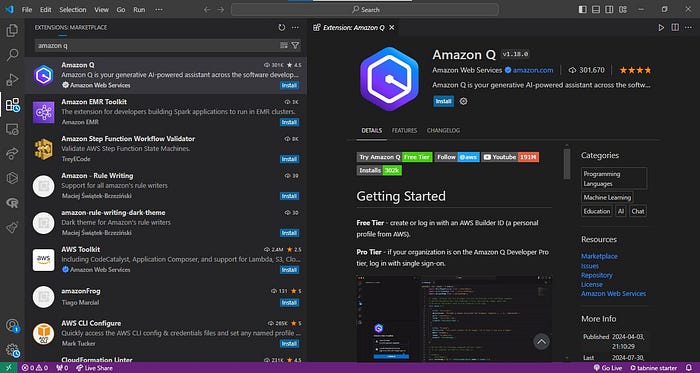The image size is (700, 373).
Task: Open the Go menu
Action: (x=121, y=9)
